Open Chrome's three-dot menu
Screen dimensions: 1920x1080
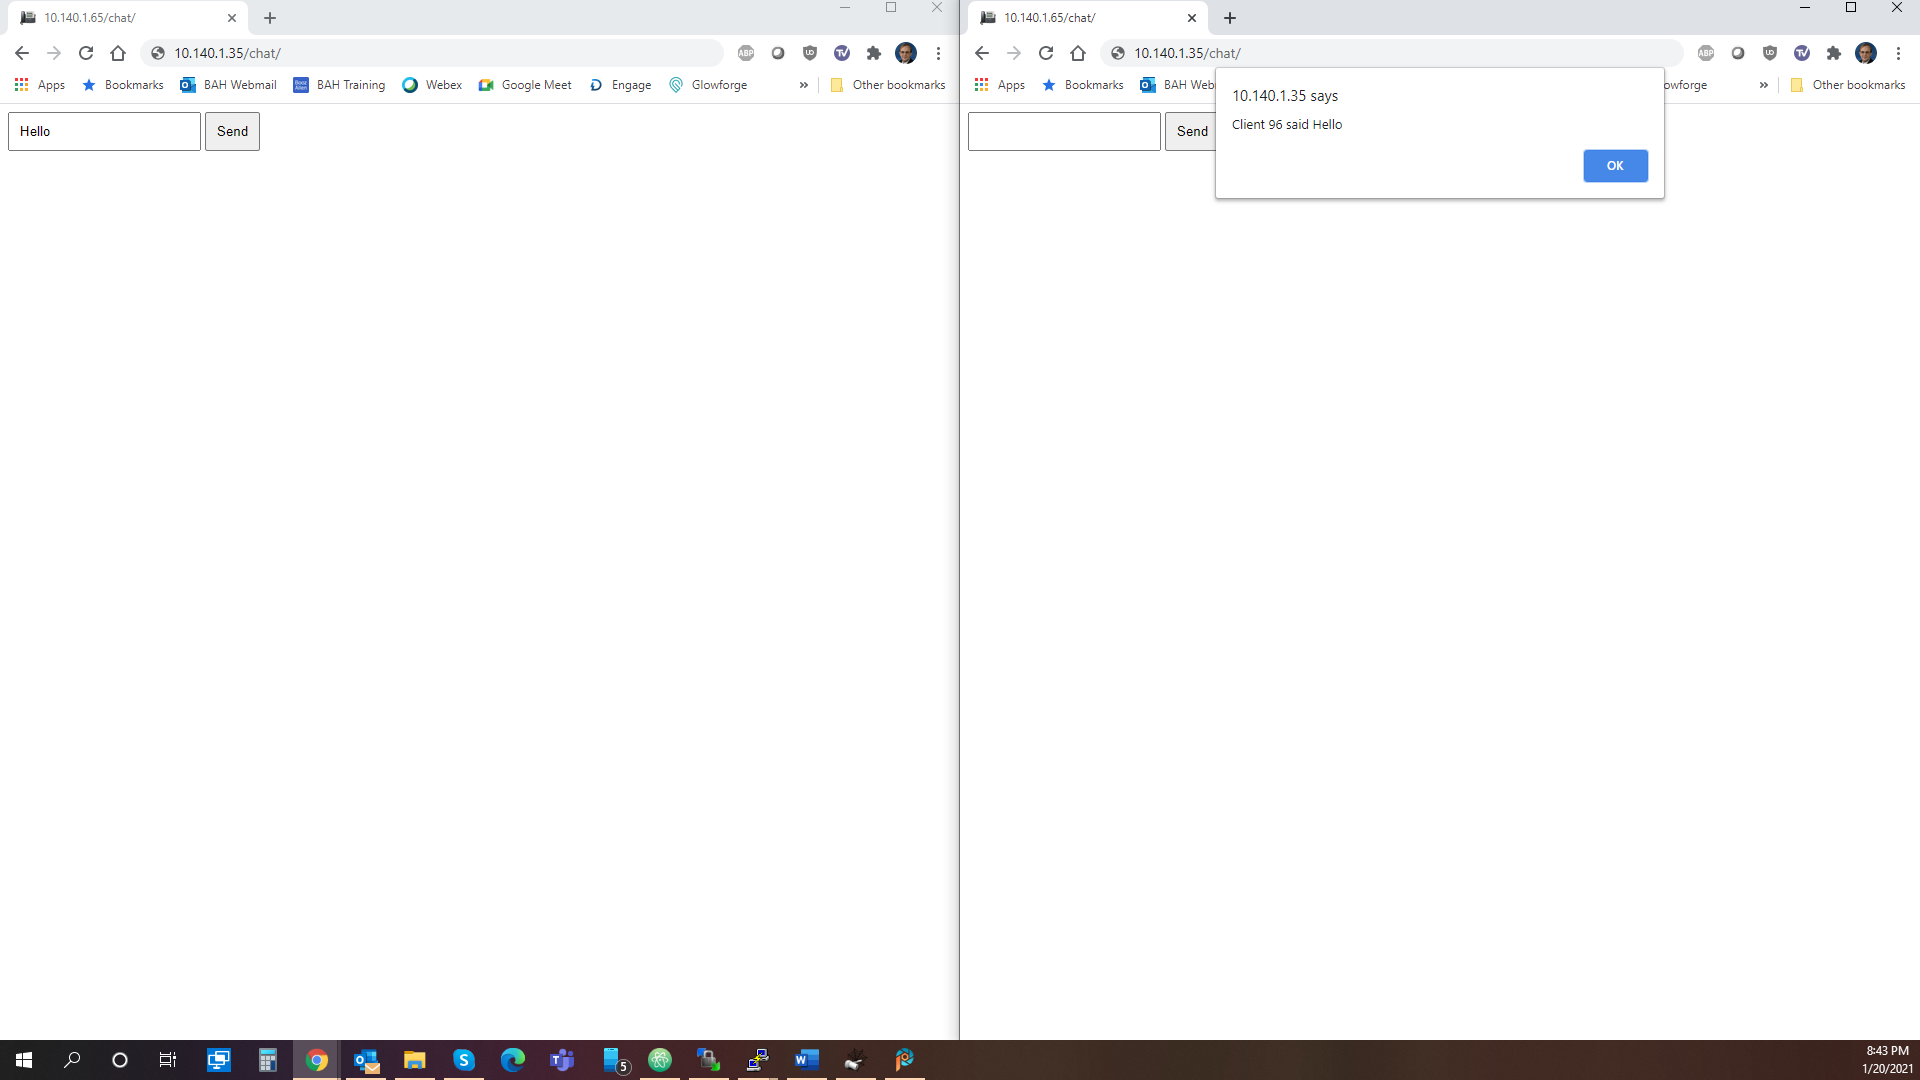click(938, 53)
